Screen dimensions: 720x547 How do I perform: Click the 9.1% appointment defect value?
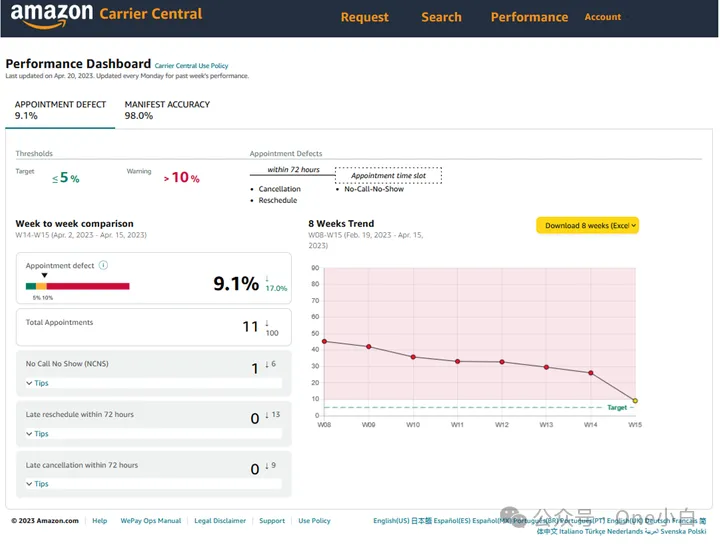(x=236, y=283)
